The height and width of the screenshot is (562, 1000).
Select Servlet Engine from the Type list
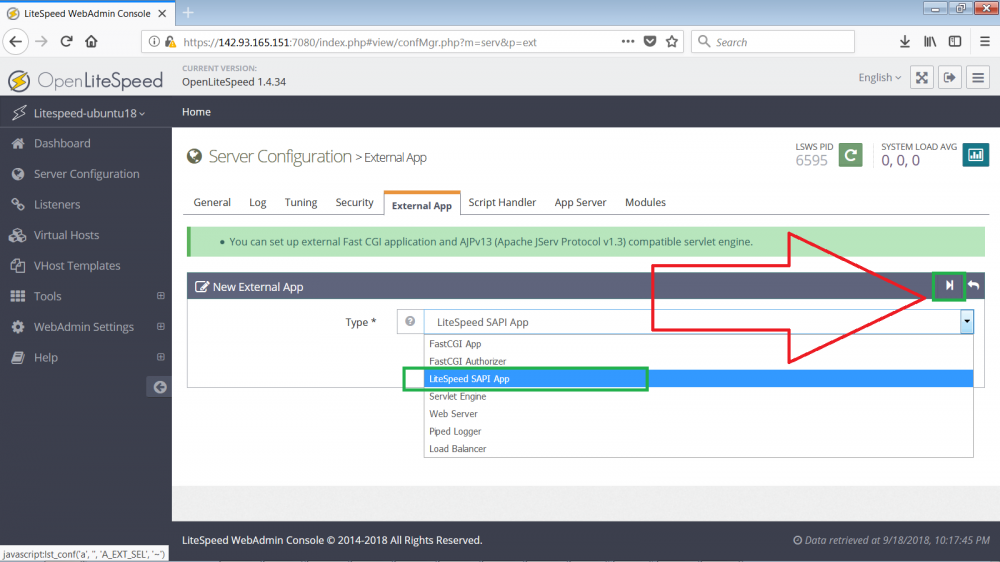pyautogui.click(x=698, y=396)
